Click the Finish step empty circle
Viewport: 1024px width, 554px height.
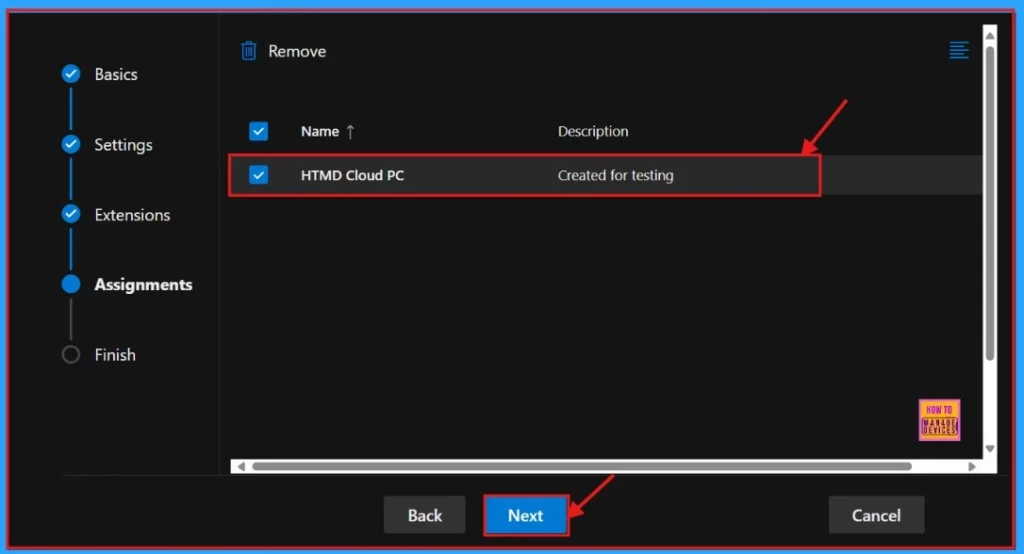tap(71, 354)
